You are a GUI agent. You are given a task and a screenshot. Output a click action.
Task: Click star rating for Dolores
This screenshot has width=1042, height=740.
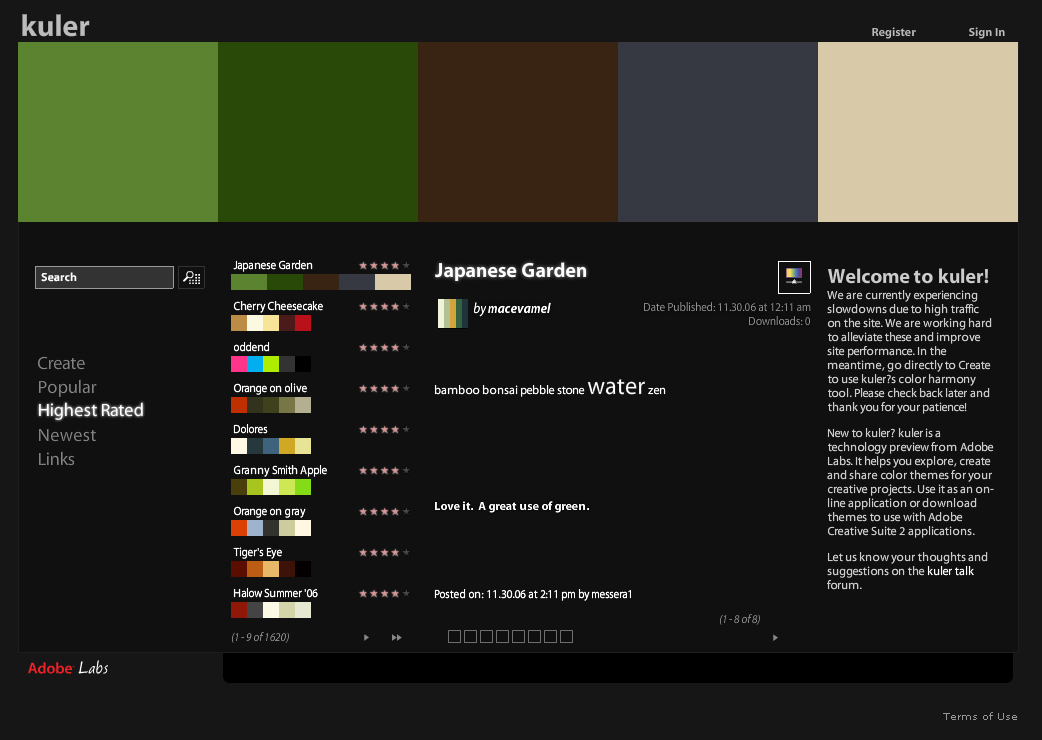[x=384, y=430]
